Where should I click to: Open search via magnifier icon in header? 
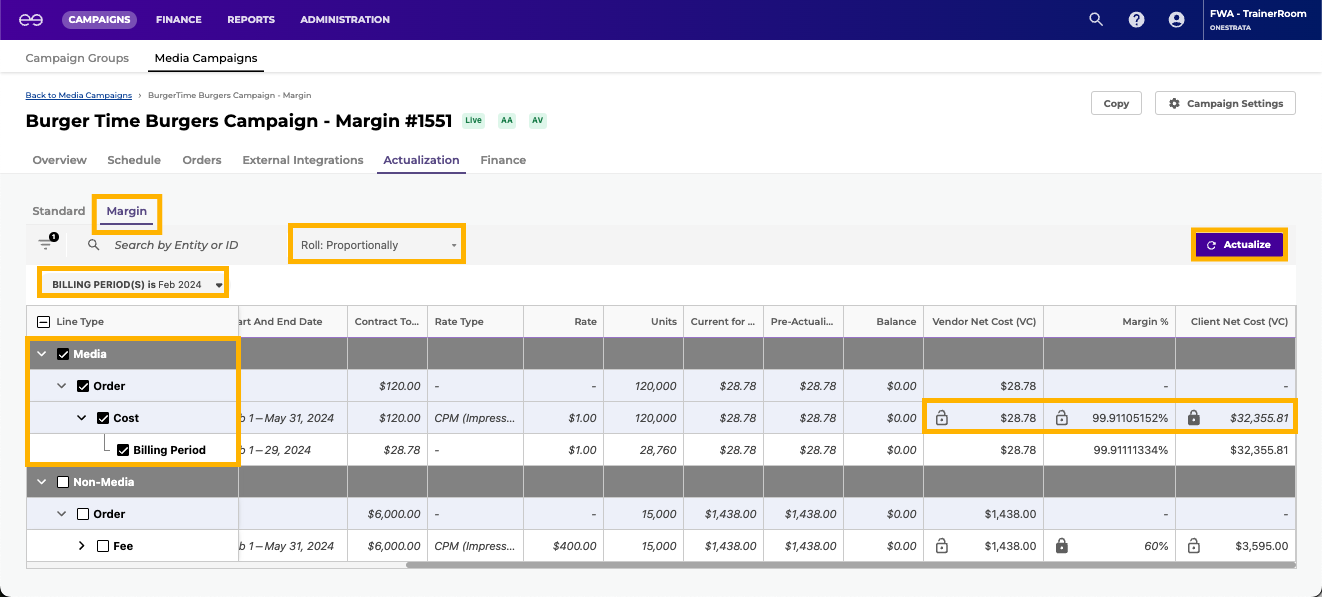1096,19
